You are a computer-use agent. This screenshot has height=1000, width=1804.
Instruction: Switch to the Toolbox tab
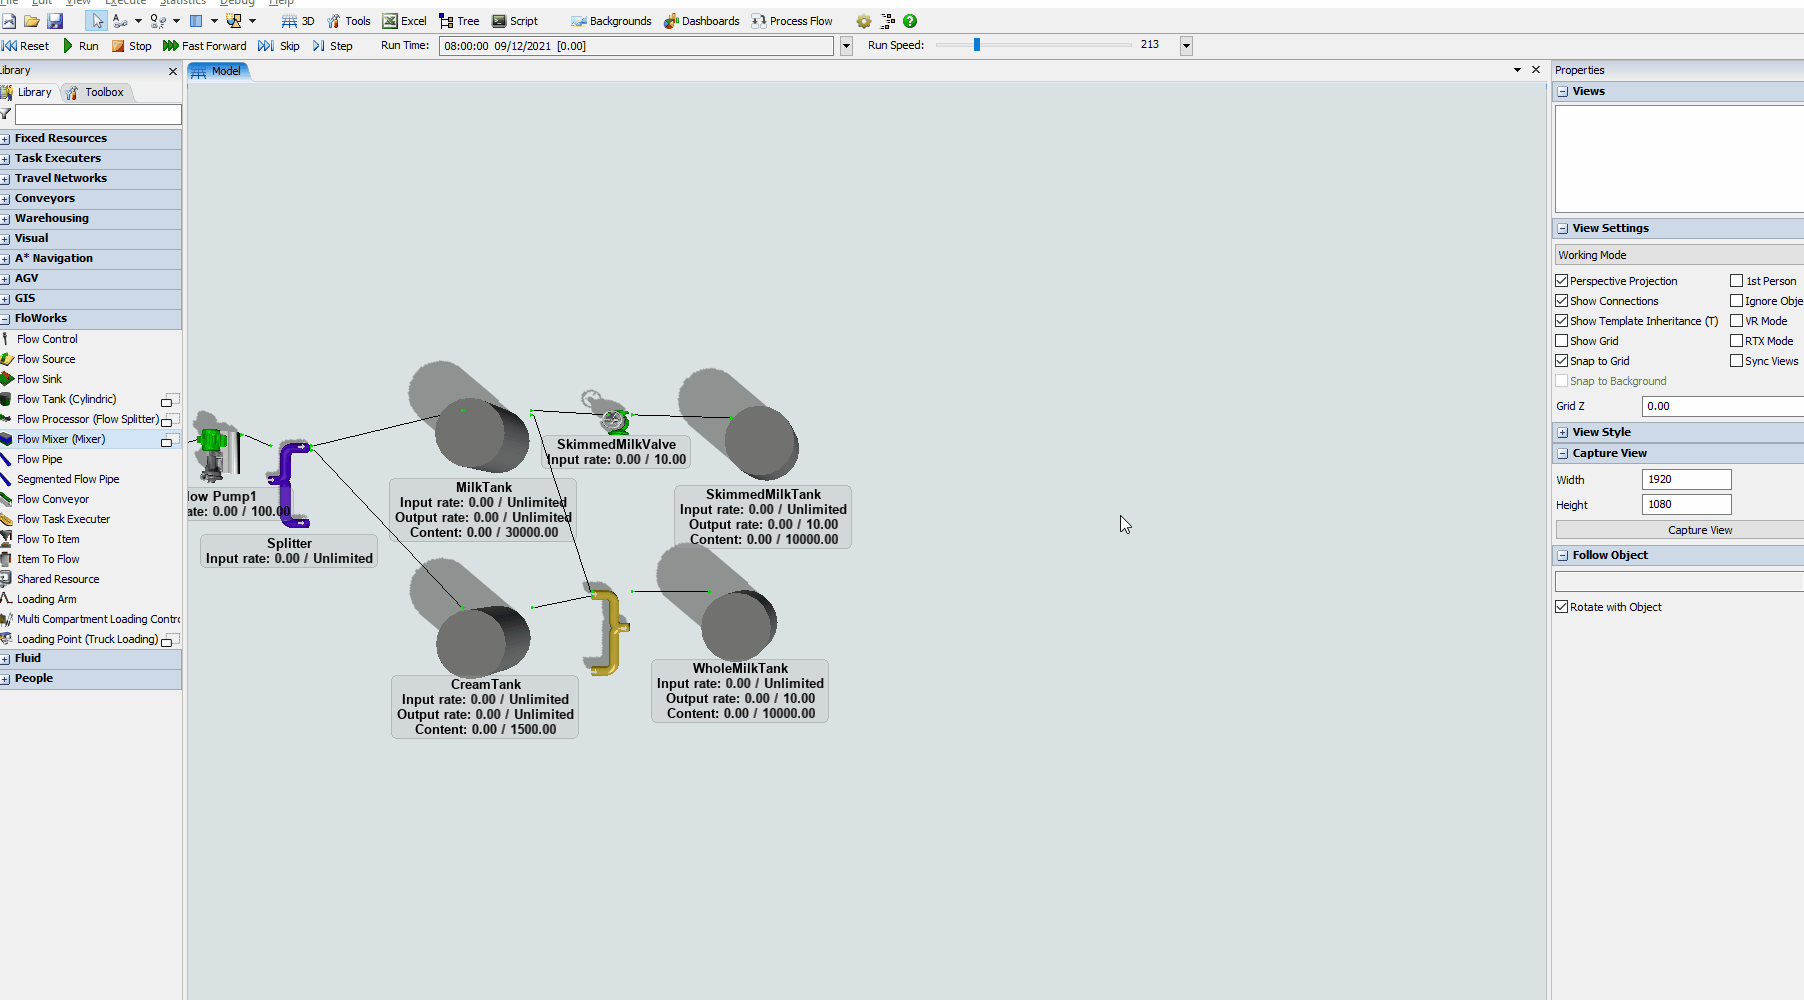pos(95,92)
